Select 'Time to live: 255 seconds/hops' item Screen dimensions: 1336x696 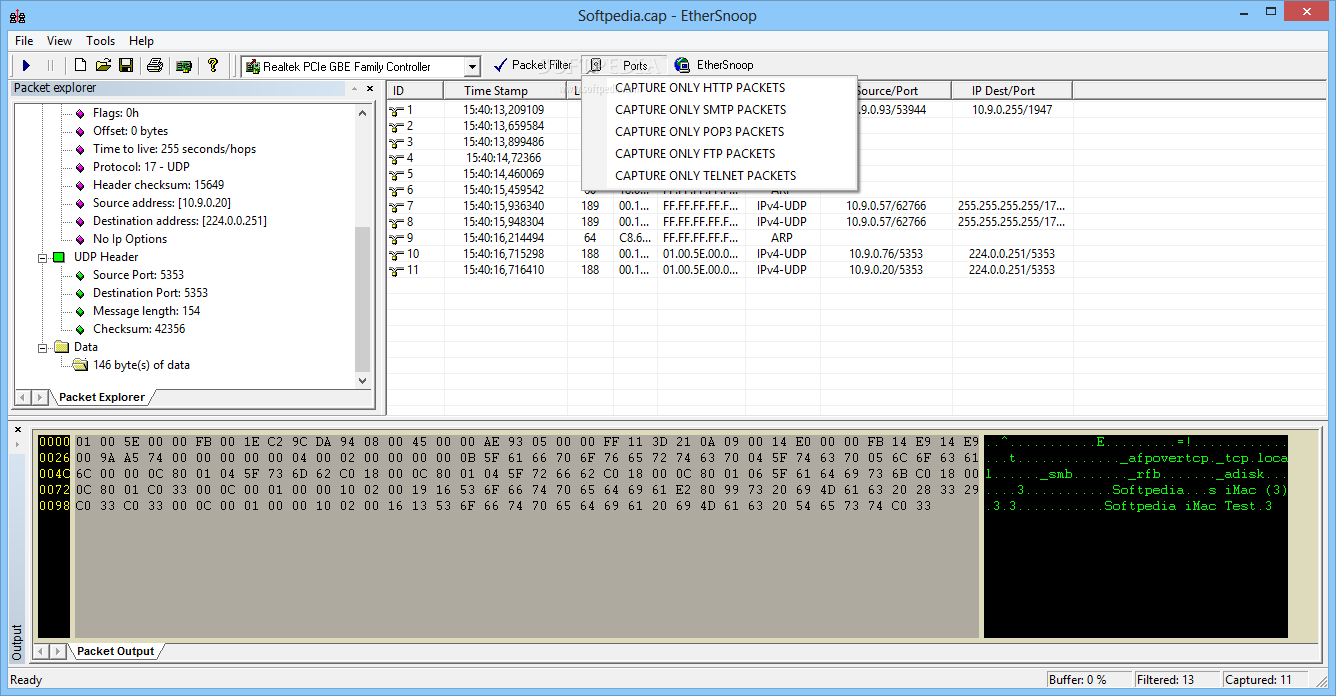pos(175,149)
